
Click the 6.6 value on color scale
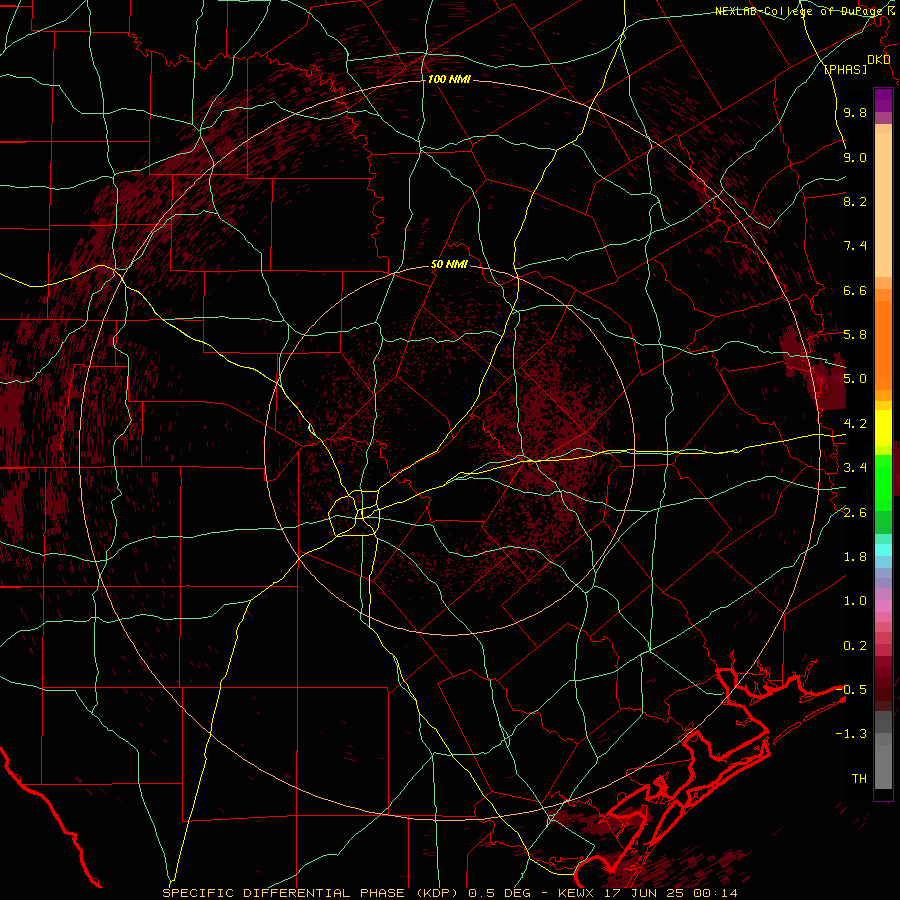[855, 290]
